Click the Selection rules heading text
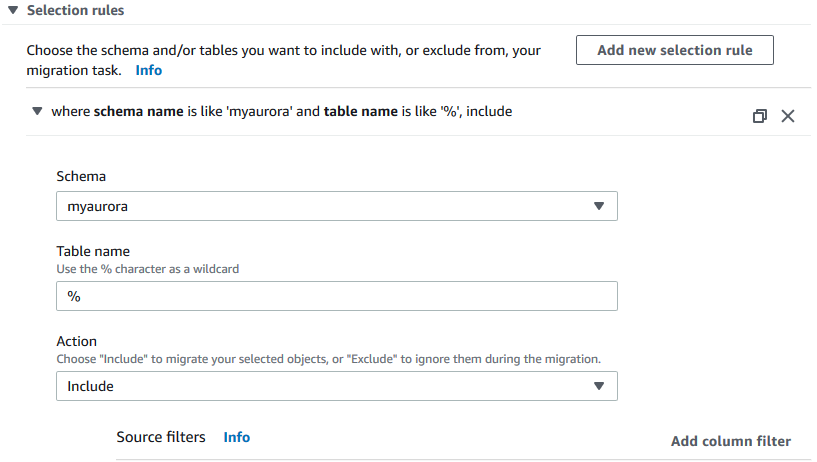The image size is (817, 462). click(75, 10)
